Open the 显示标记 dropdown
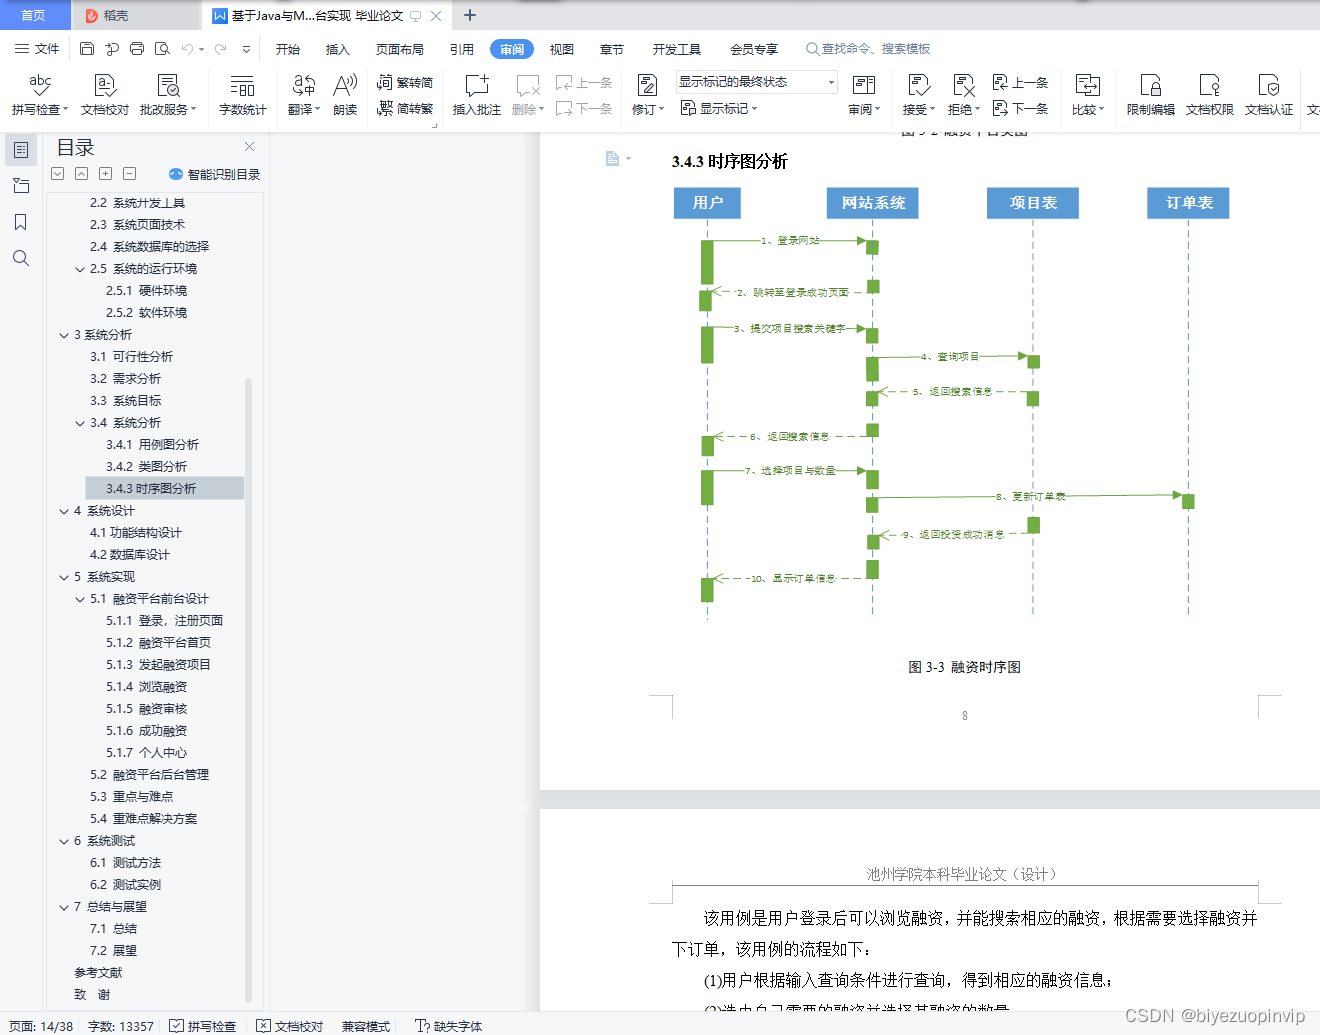Image resolution: width=1320 pixels, height=1035 pixels. pyautogui.click(x=719, y=108)
